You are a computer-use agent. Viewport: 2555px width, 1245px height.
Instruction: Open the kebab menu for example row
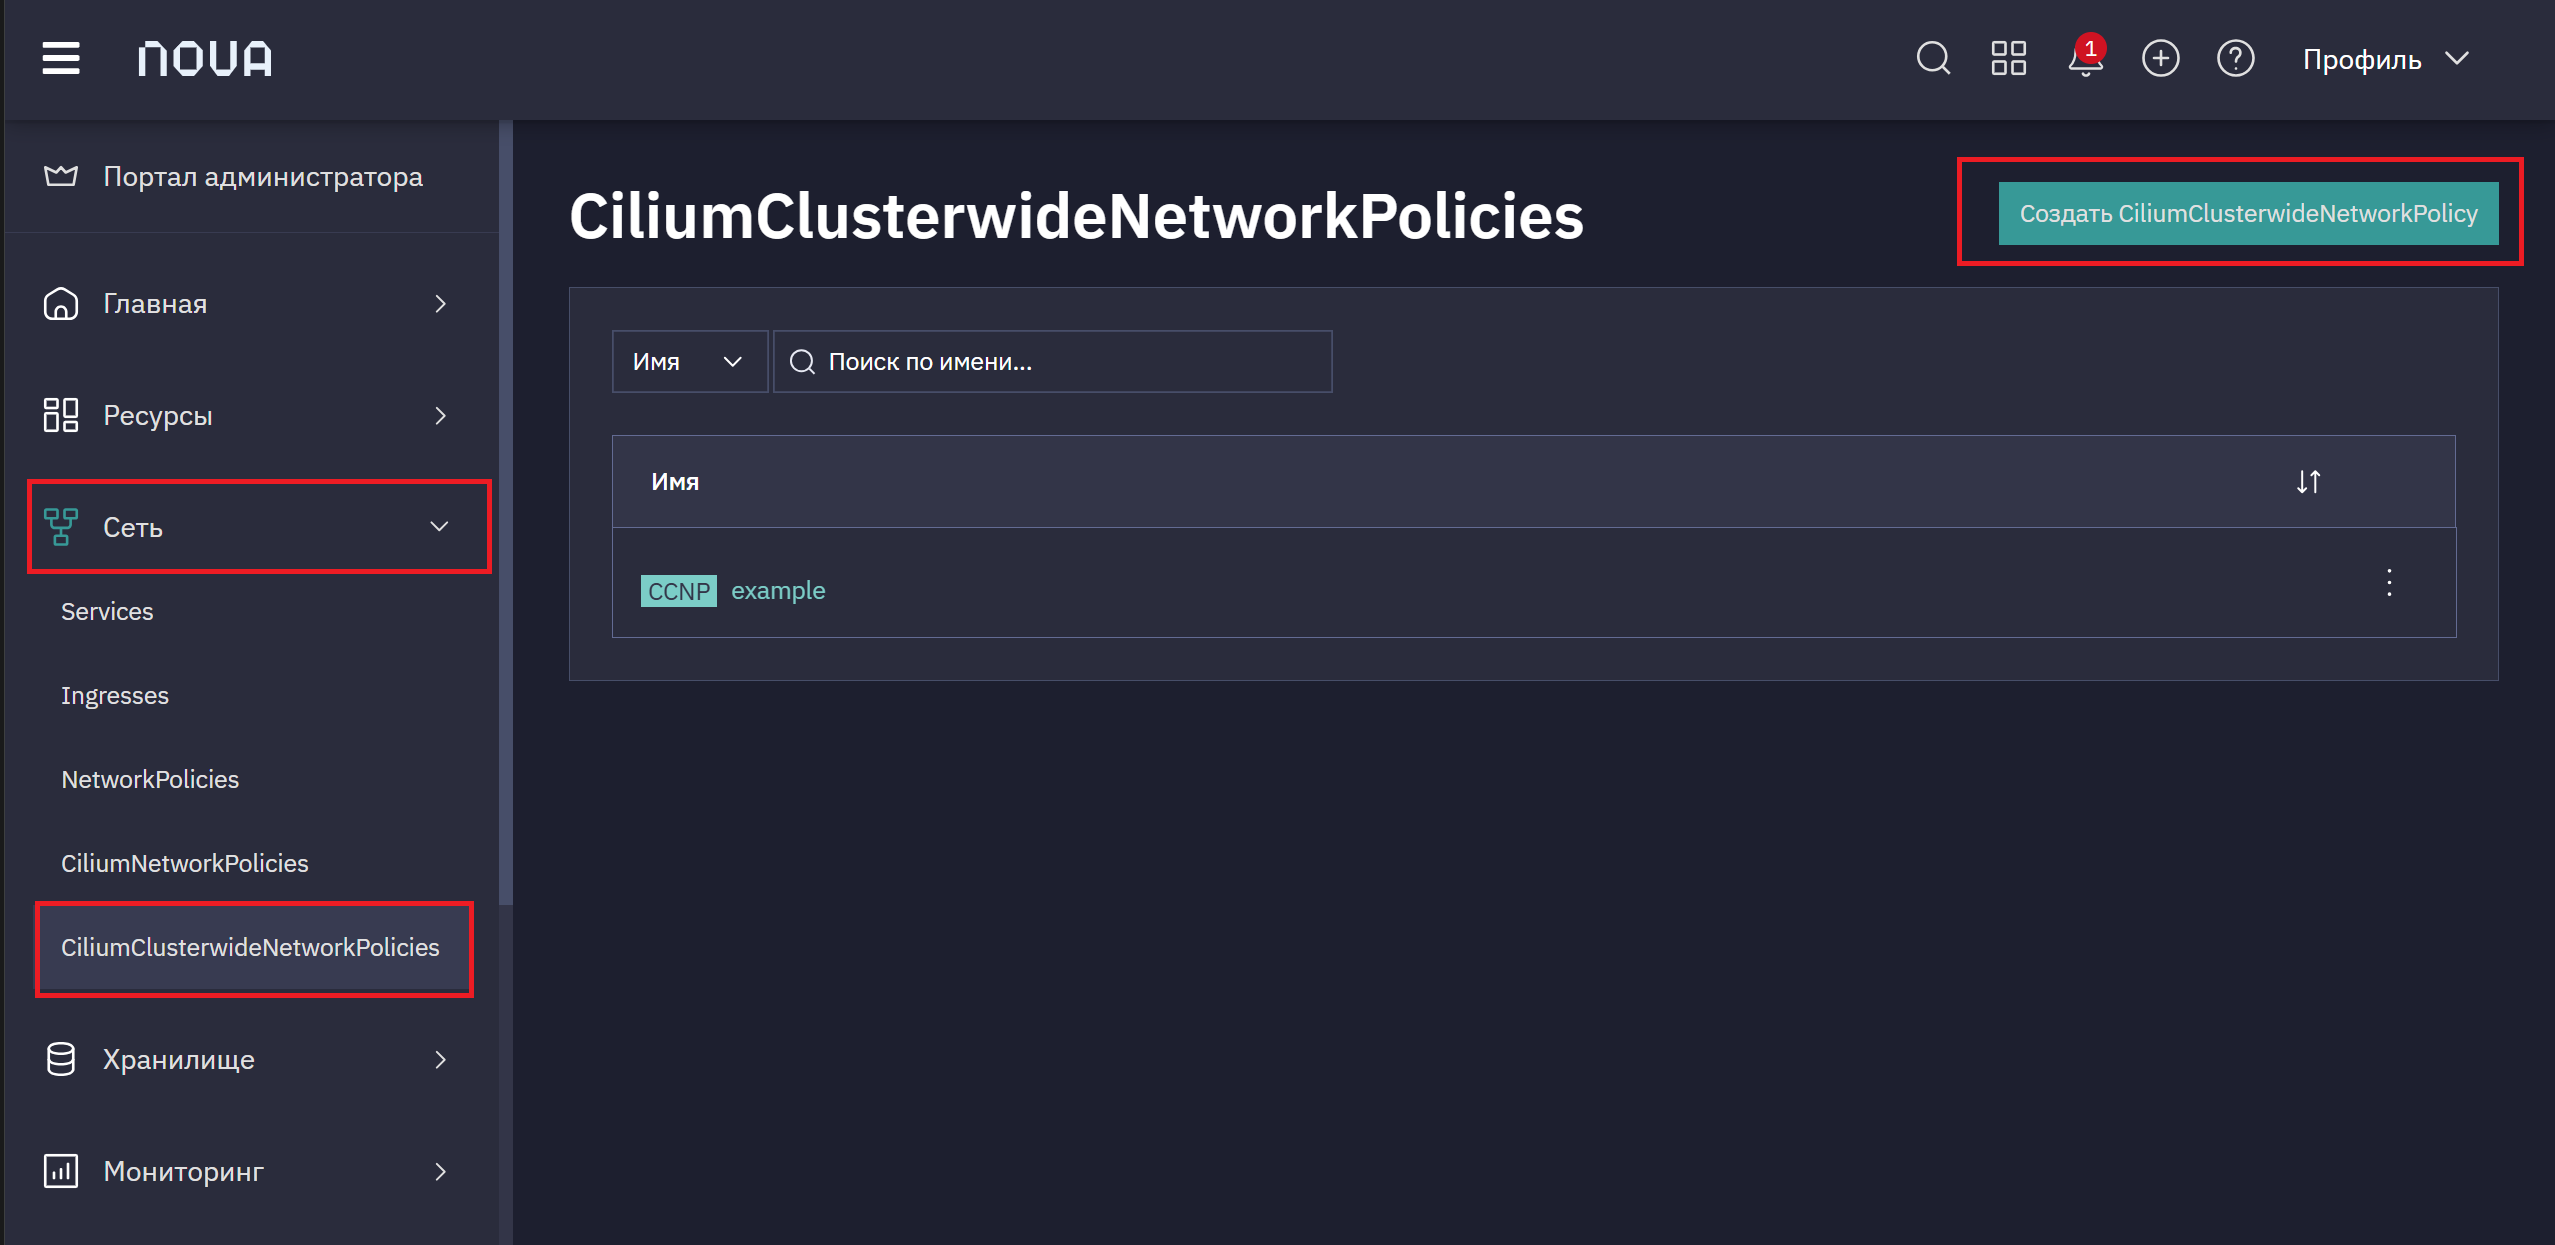tap(2389, 583)
